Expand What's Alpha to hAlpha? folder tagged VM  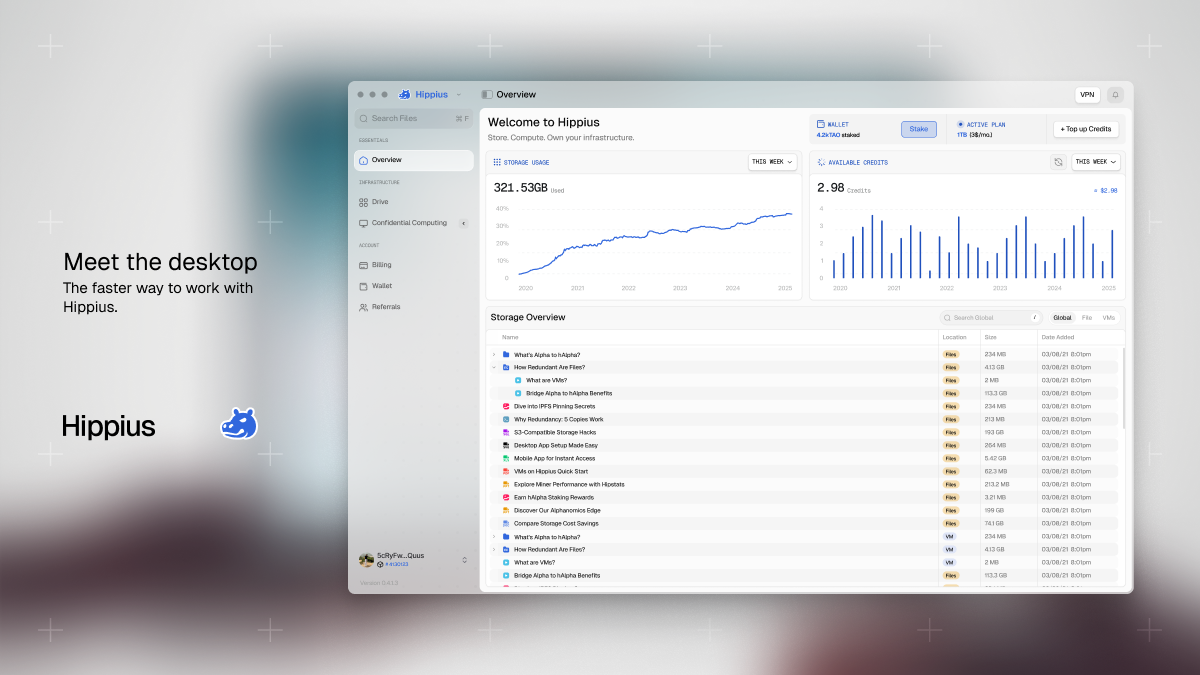click(494, 536)
